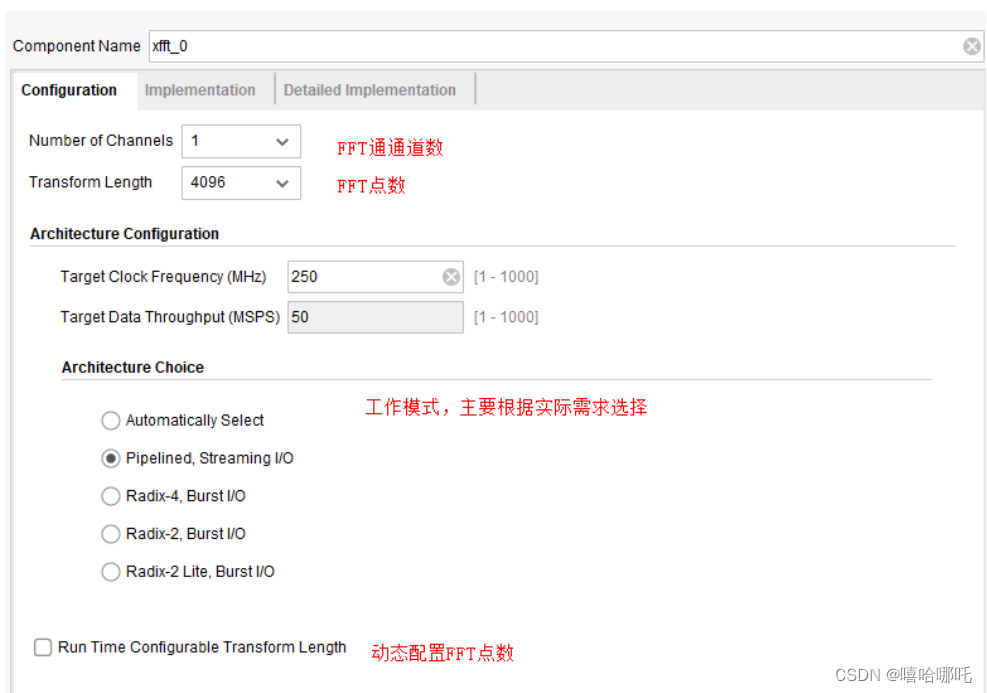Click the Transform Length label
The width and height of the screenshot is (987, 693).
pos(91,183)
